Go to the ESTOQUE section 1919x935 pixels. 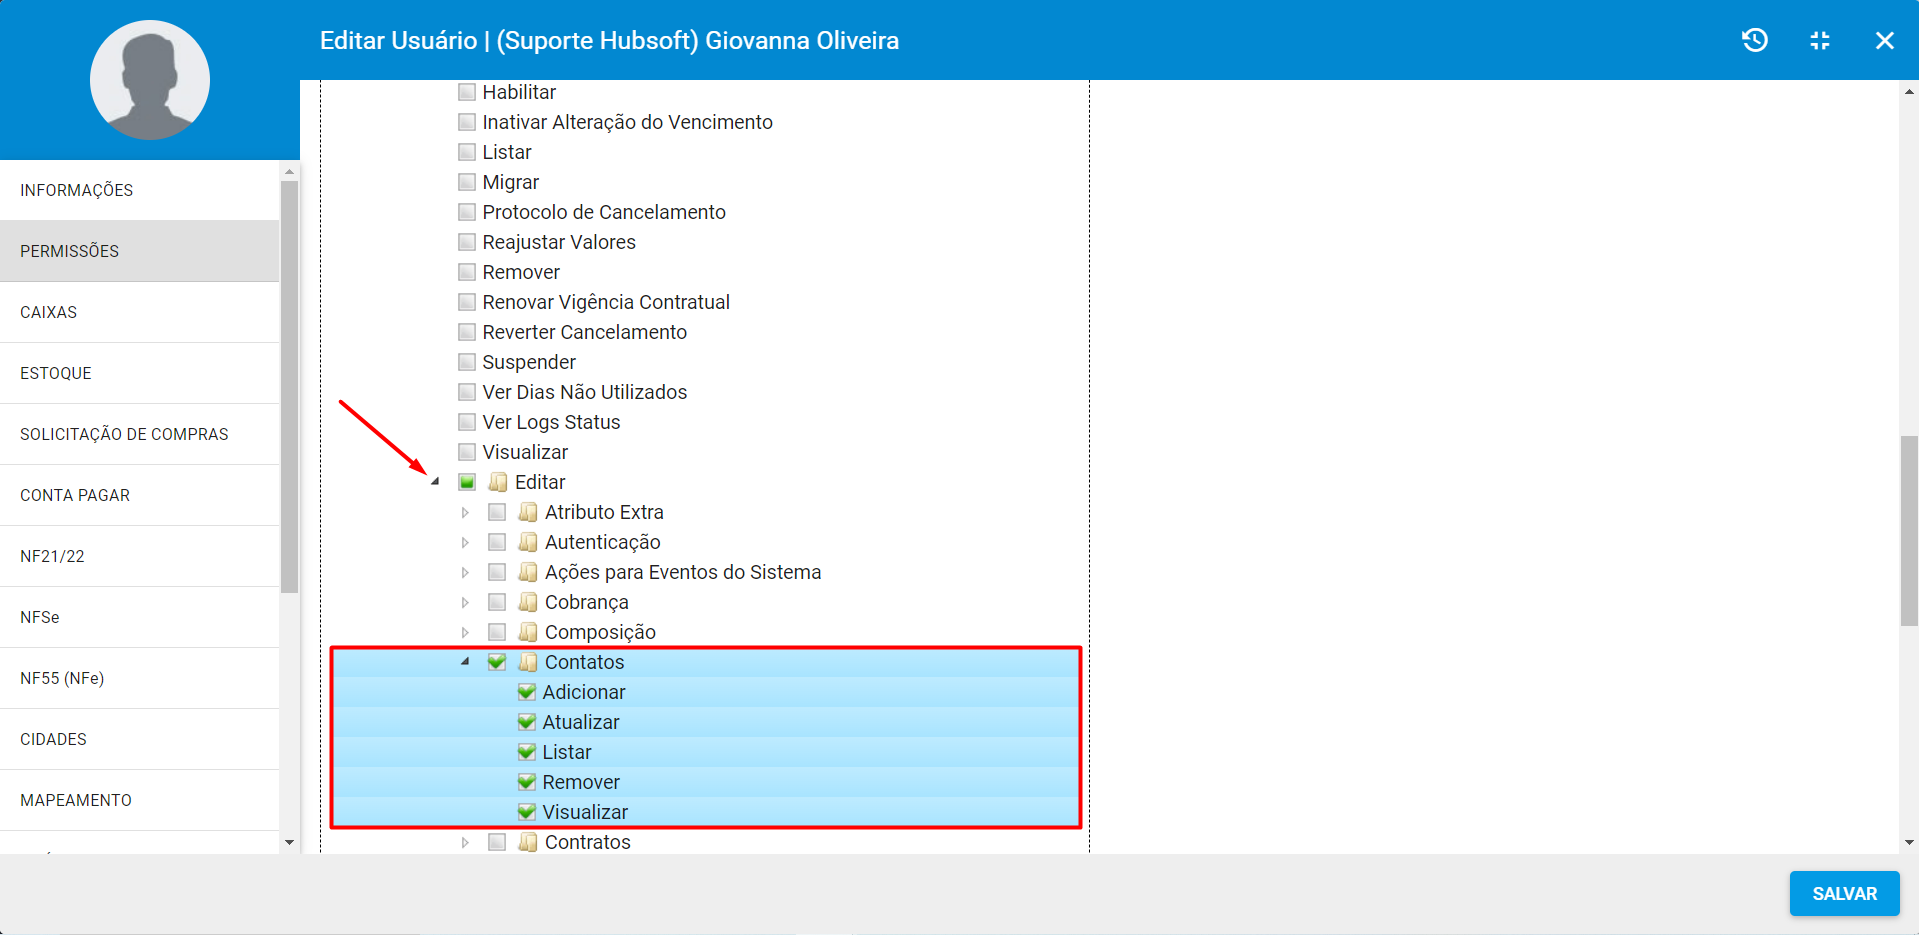(140, 373)
